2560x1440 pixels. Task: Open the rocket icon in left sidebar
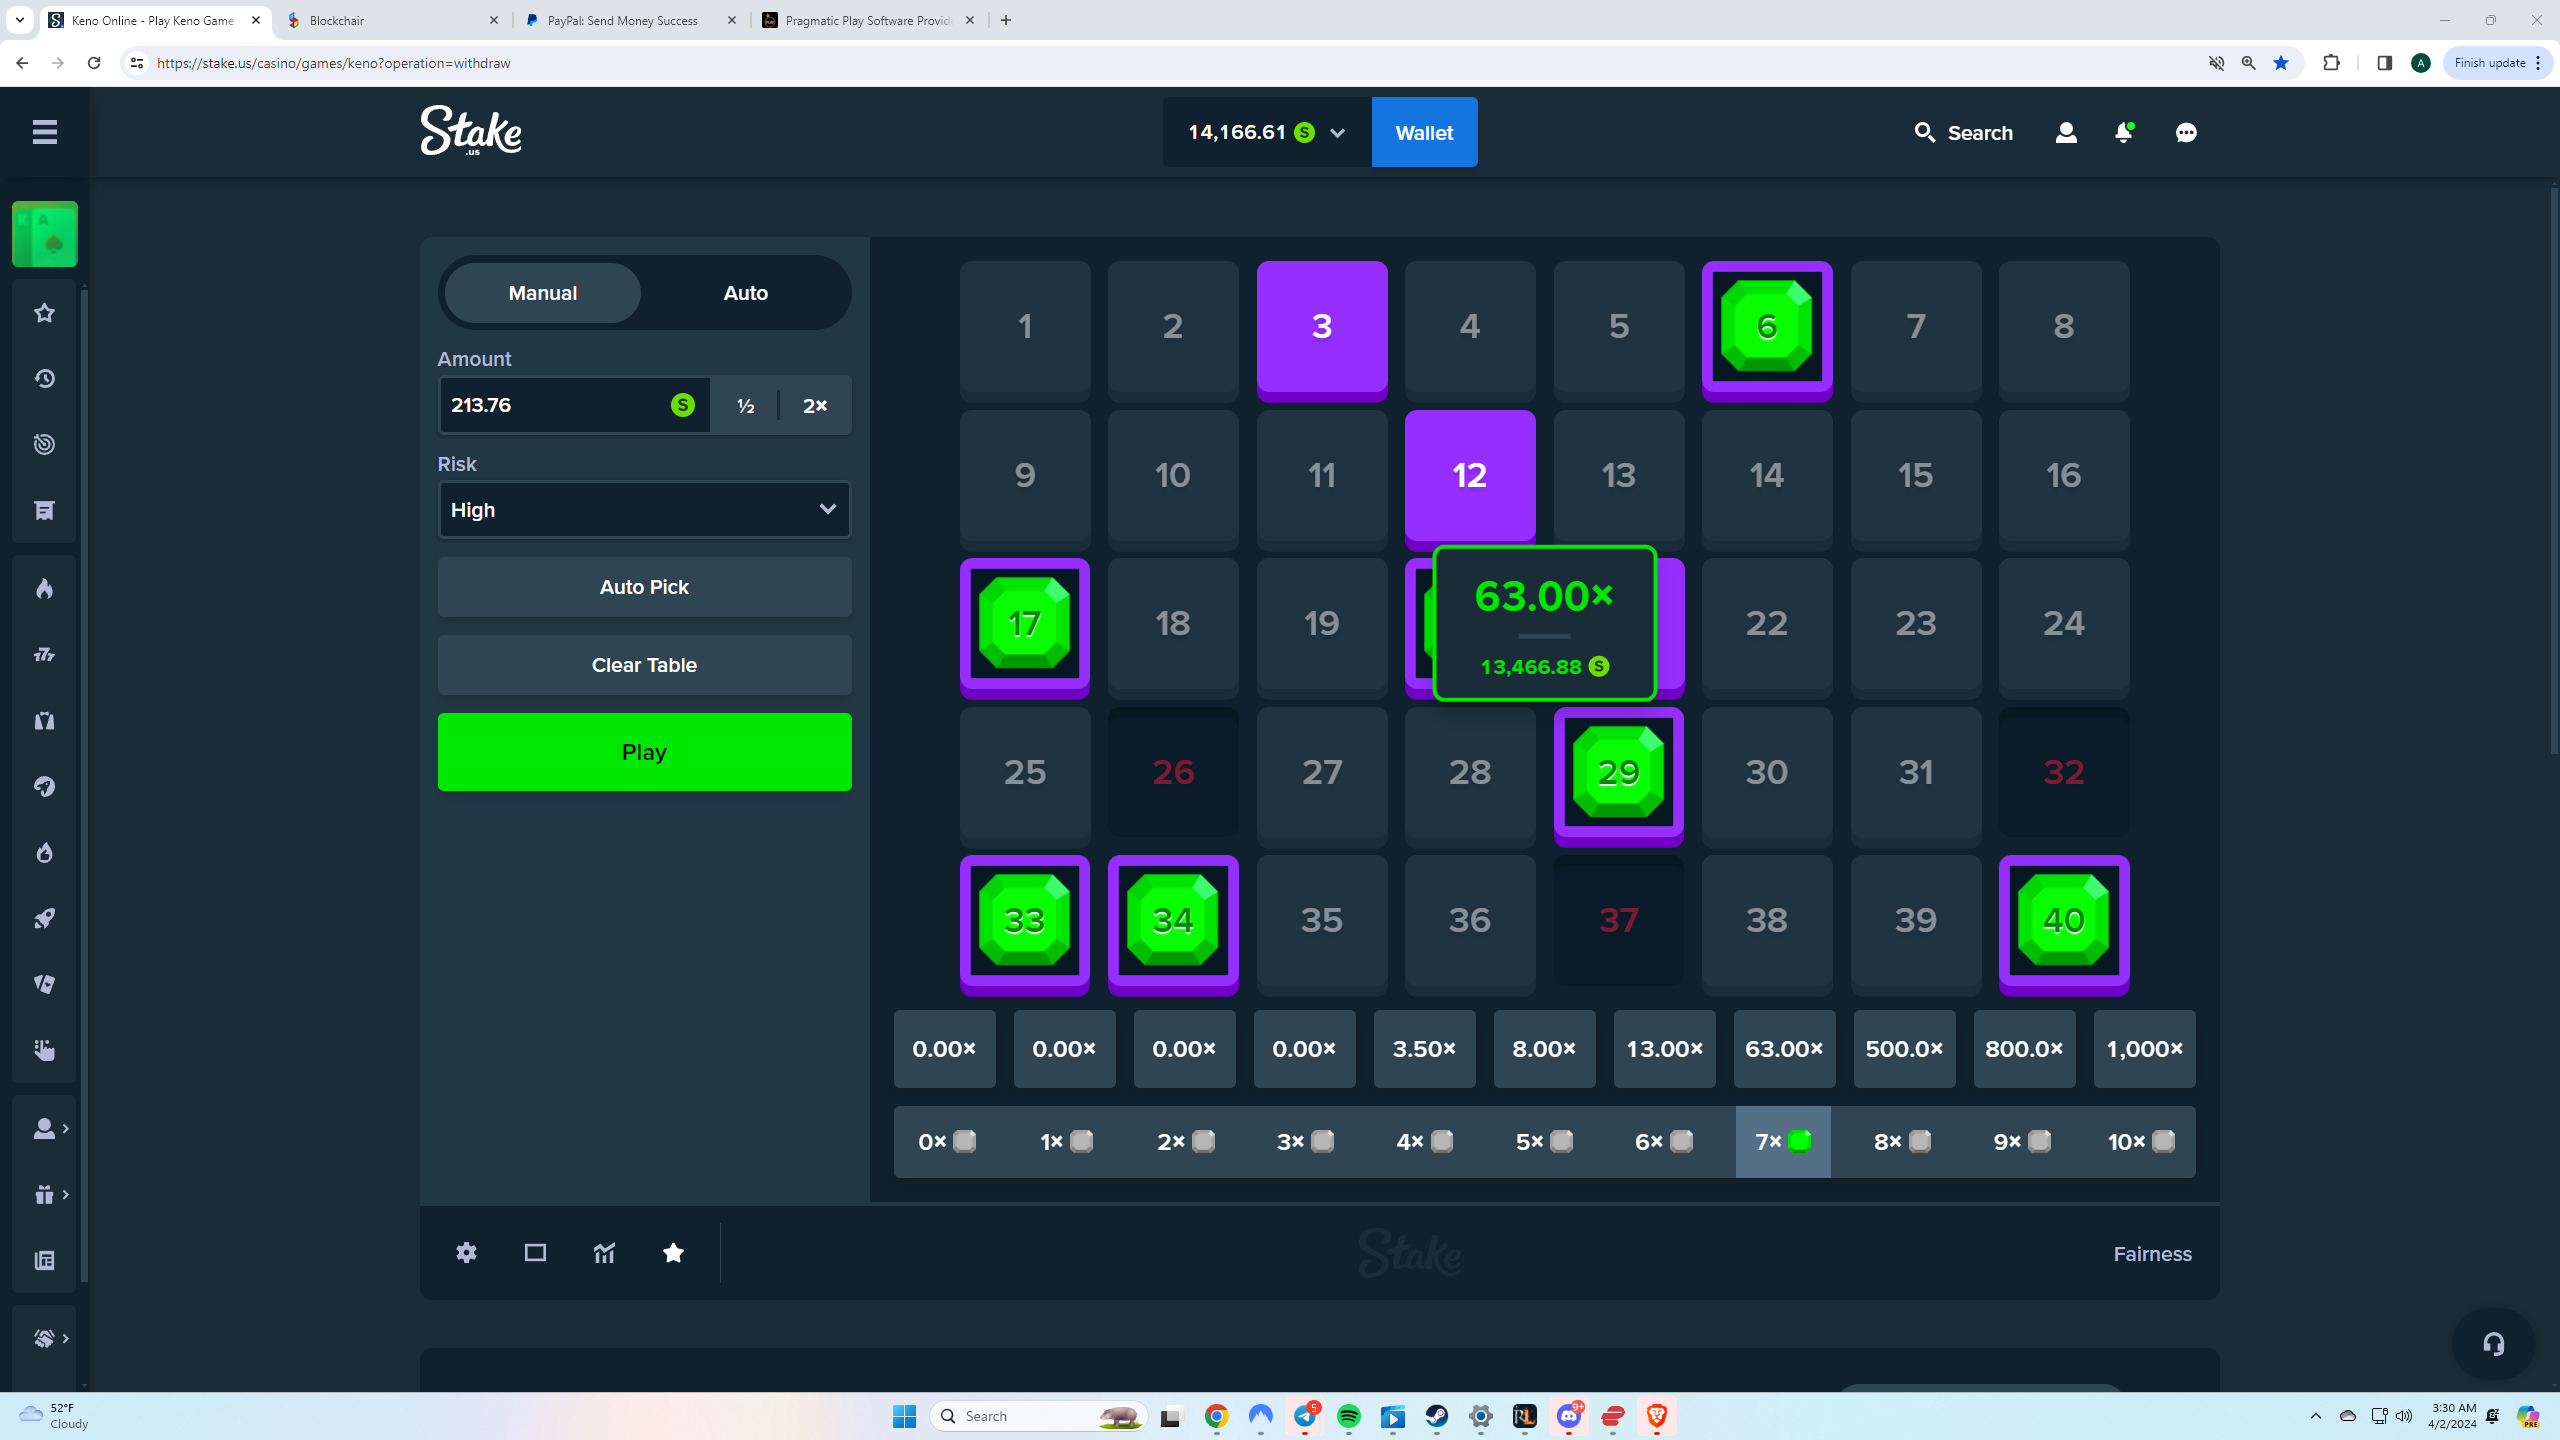tap(44, 919)
